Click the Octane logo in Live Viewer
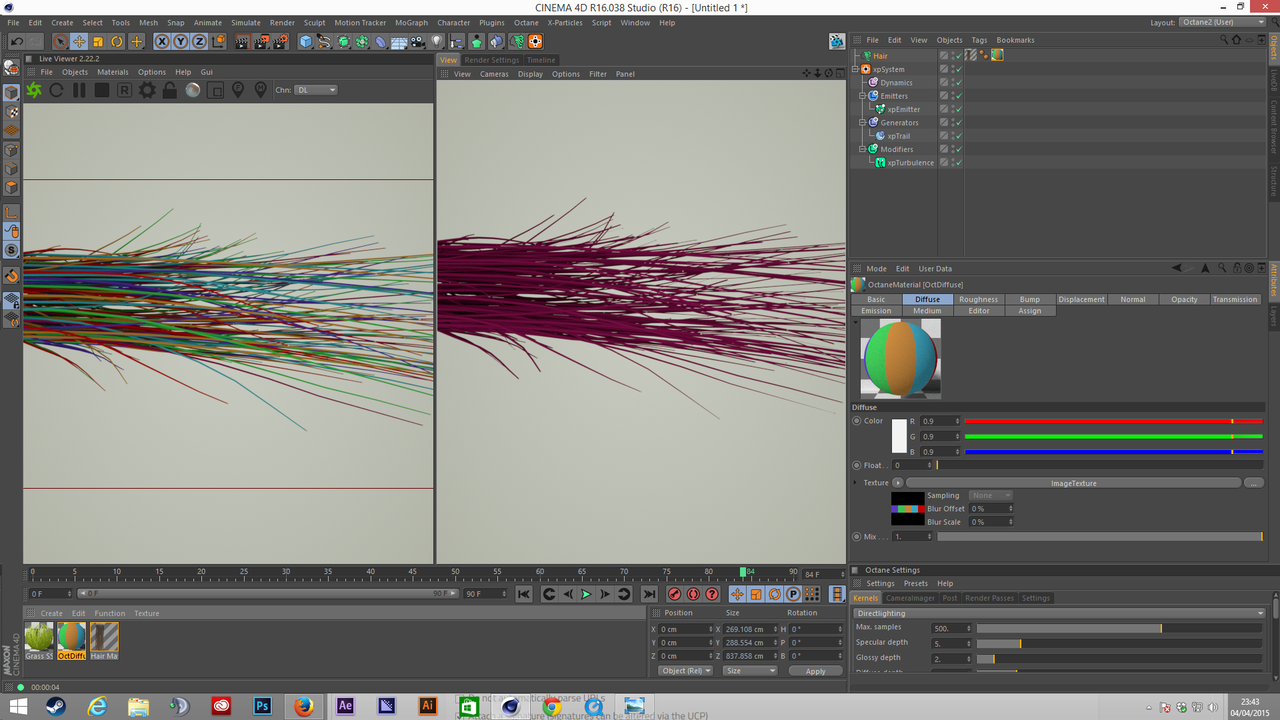The height and width of the screenshot is (720, 1280). click(34, 90)
